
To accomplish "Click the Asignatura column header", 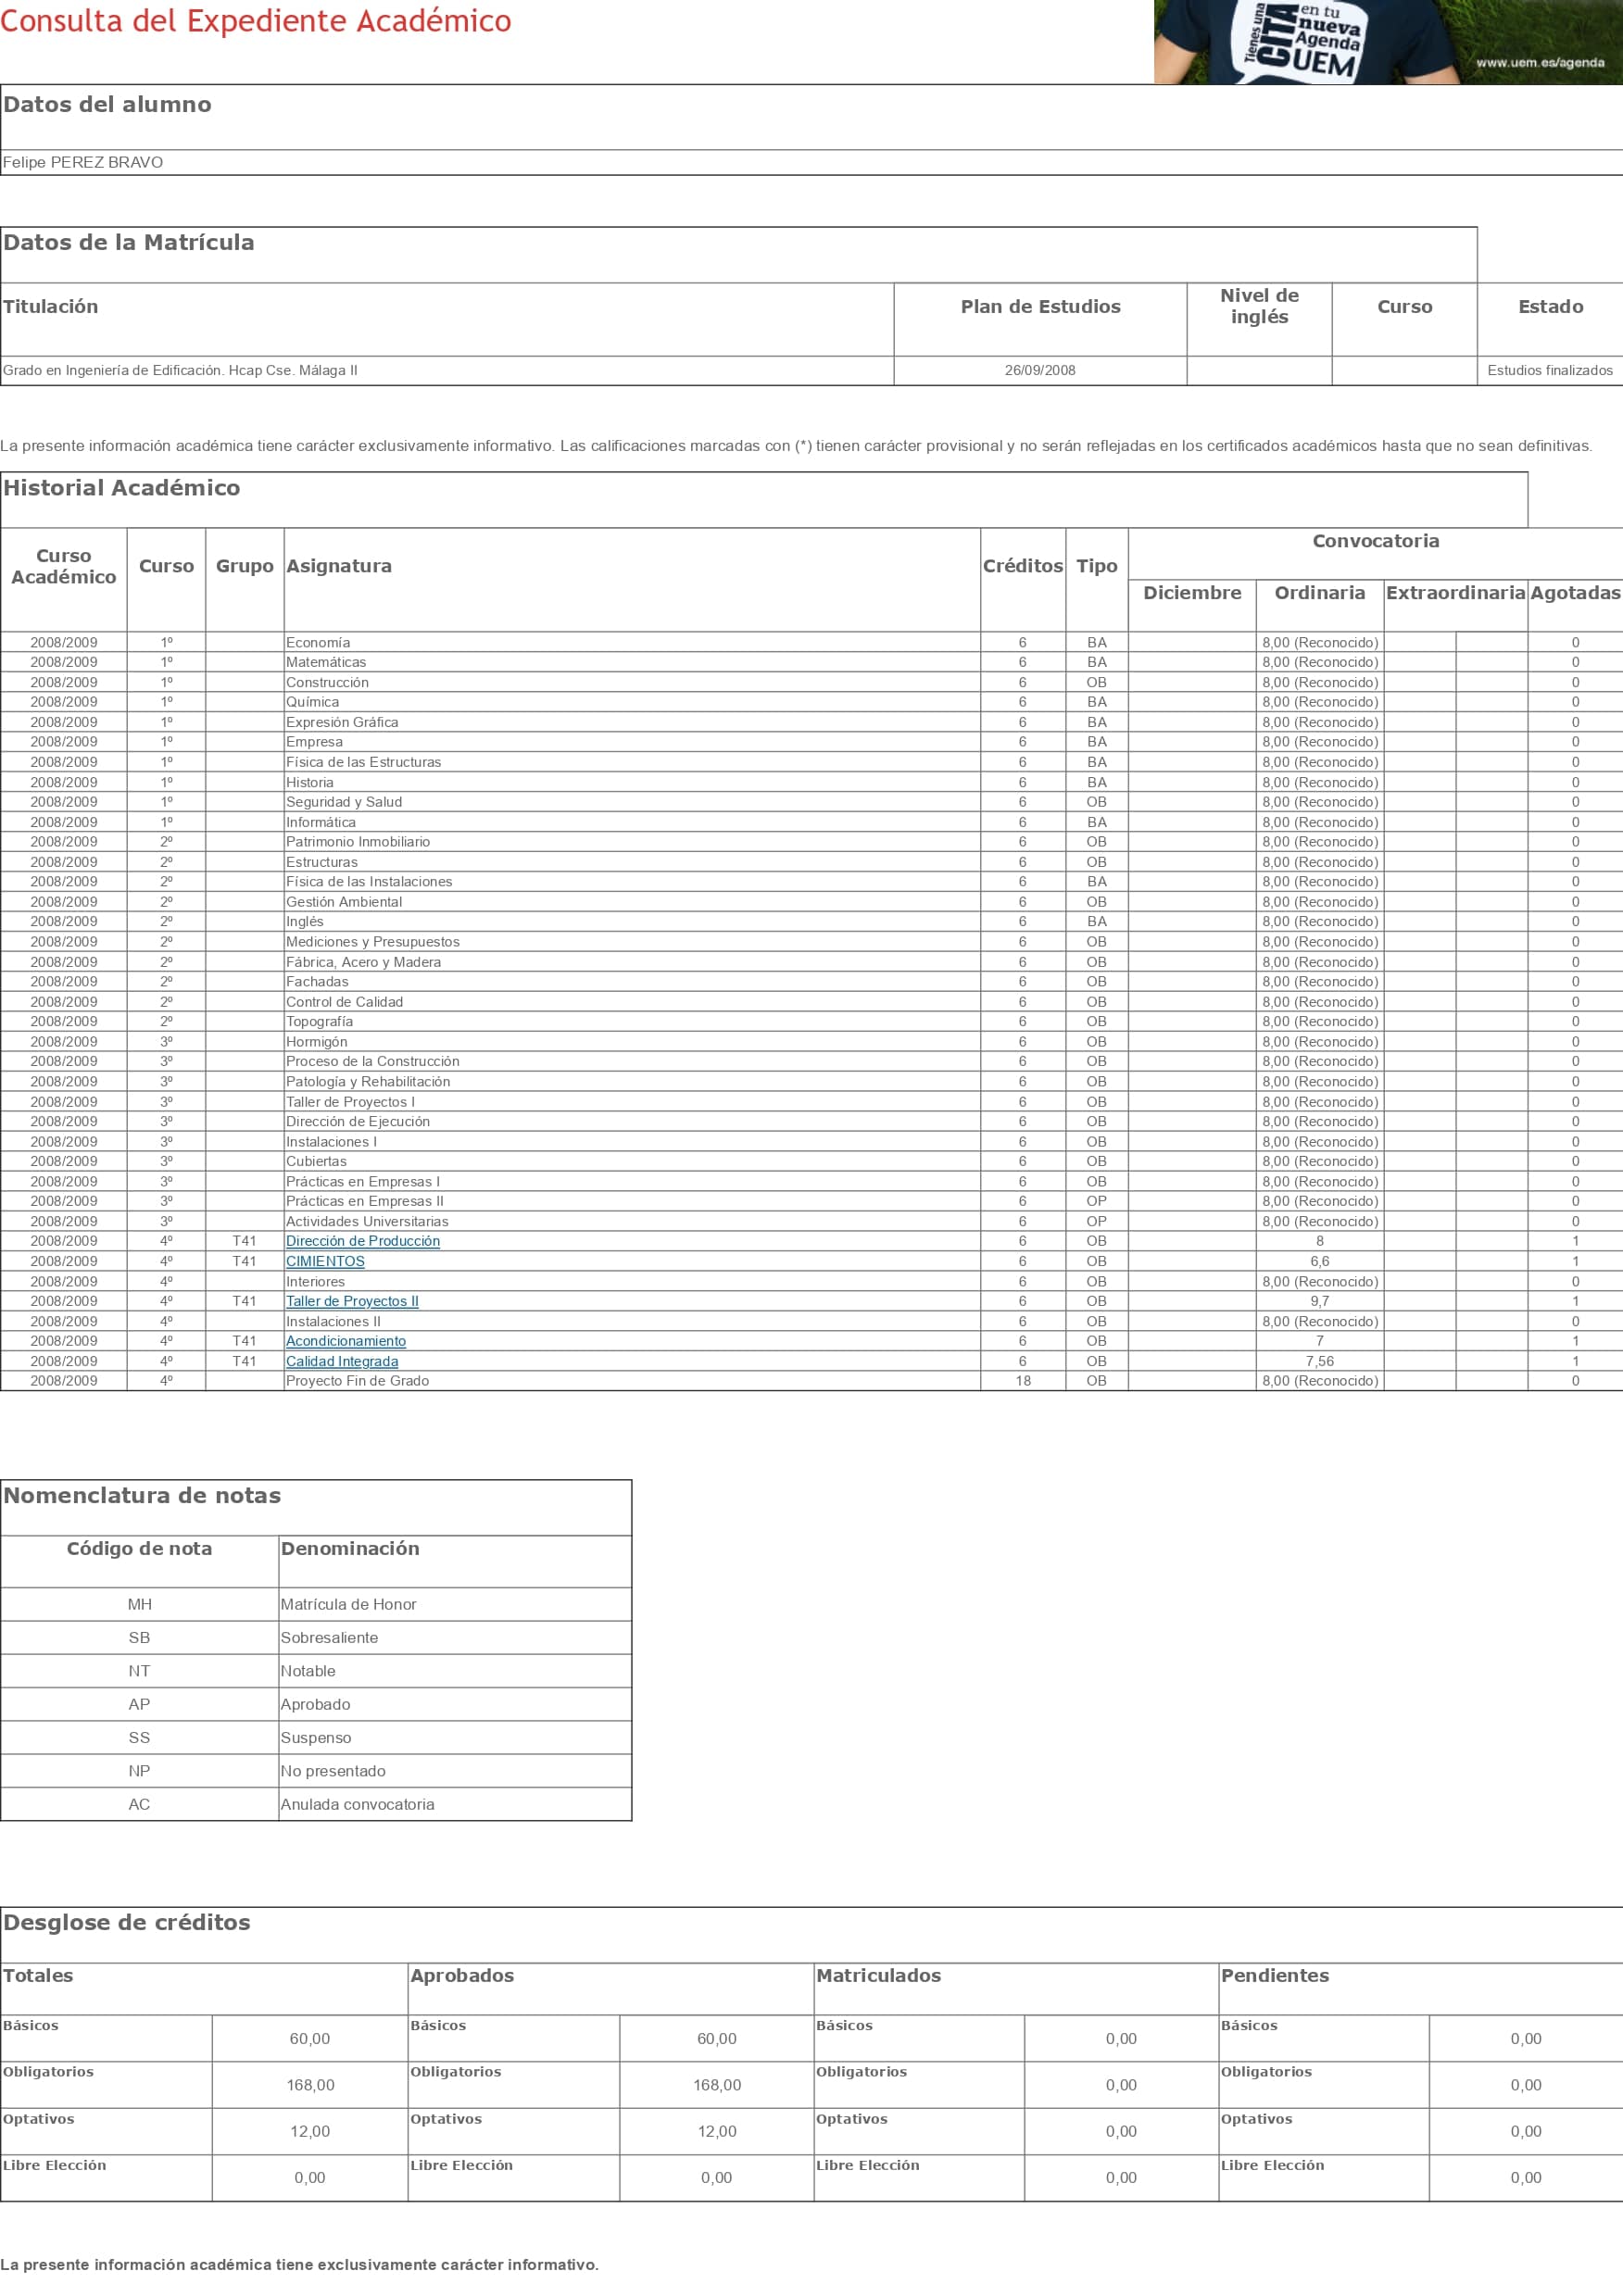I will 339,566.
